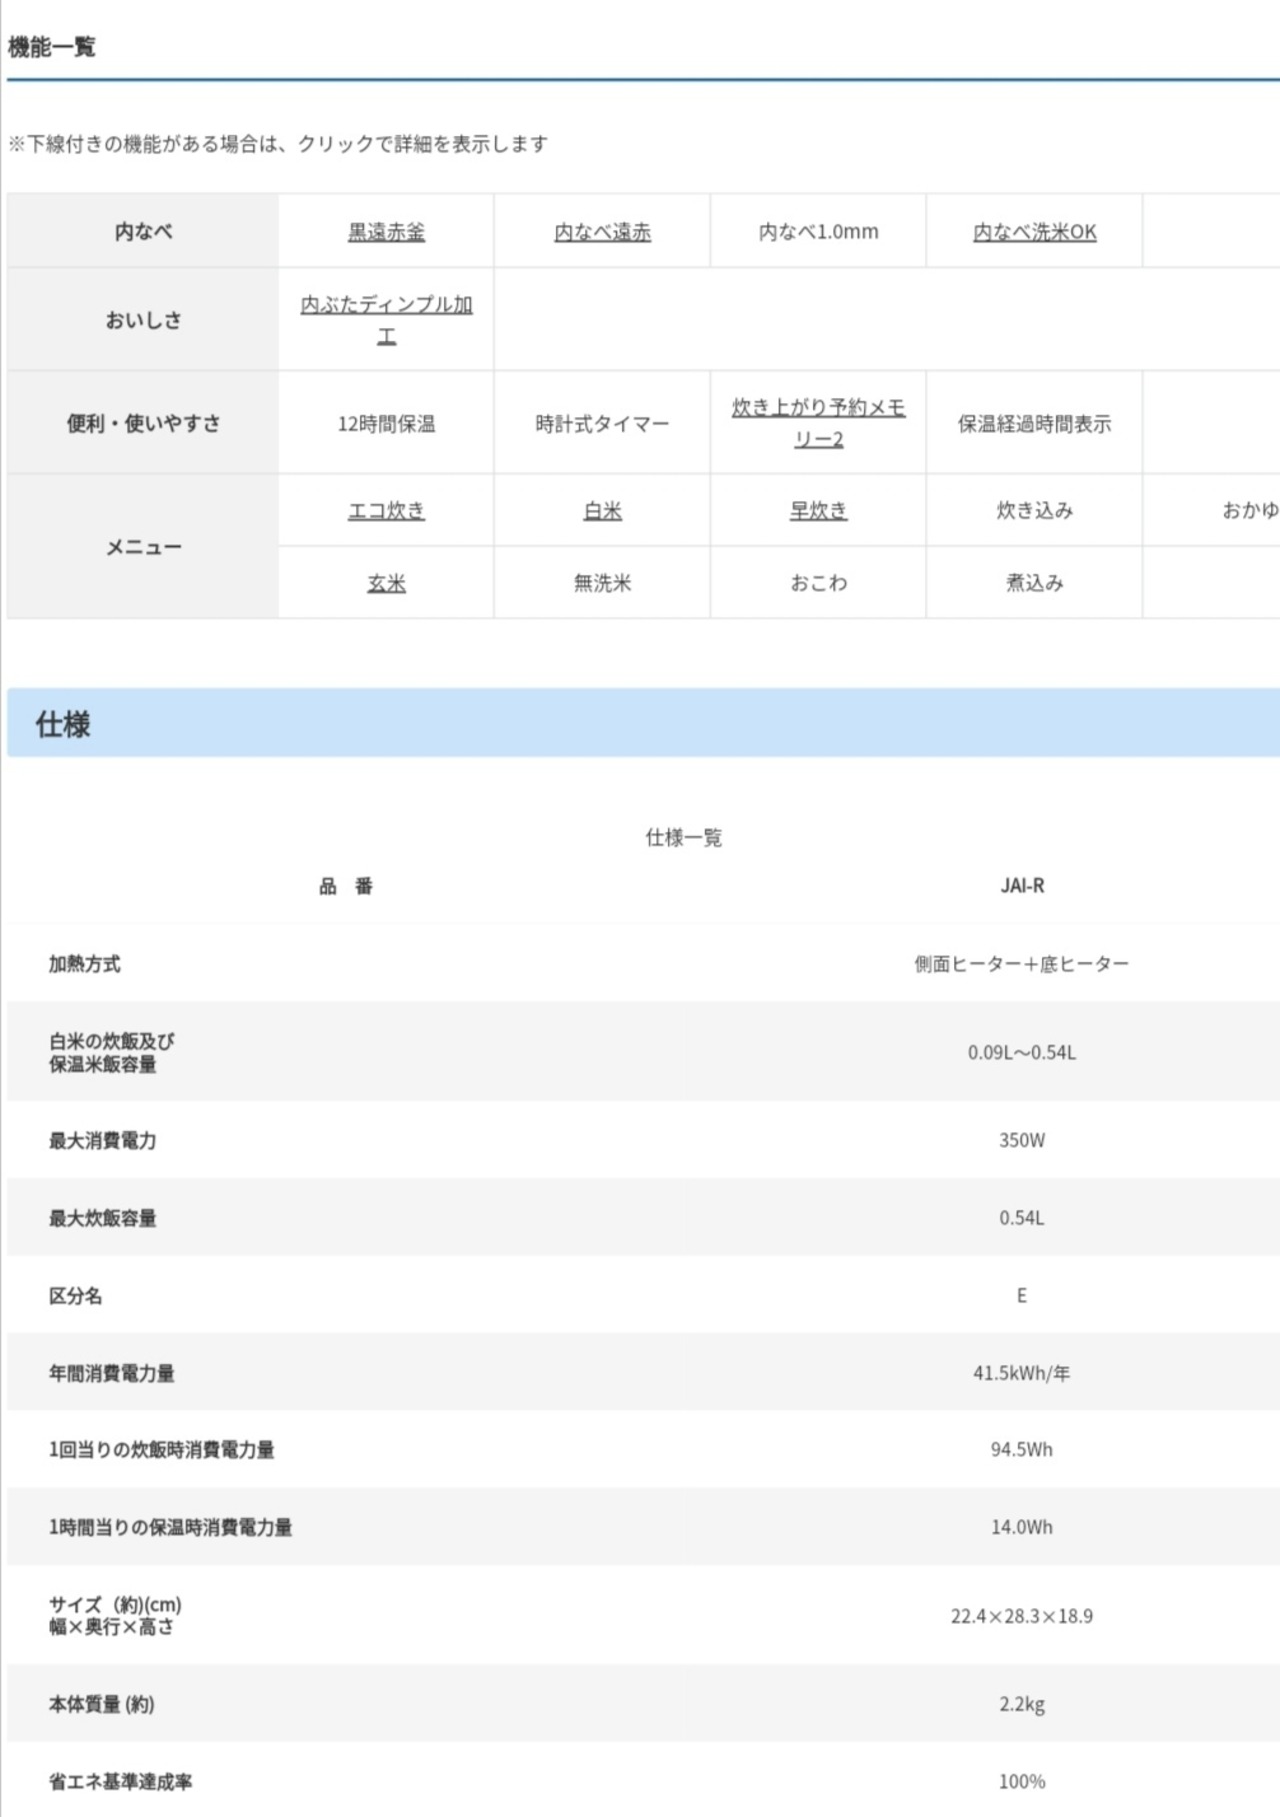
Task: Click the 時計式タイマー cell
Action: [602, 424]
